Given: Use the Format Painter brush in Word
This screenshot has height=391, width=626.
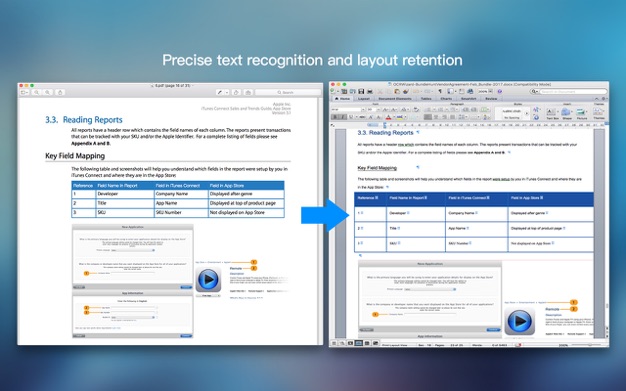Looking at the screenshot, I should pyautogui.click(x=405, y=91).
